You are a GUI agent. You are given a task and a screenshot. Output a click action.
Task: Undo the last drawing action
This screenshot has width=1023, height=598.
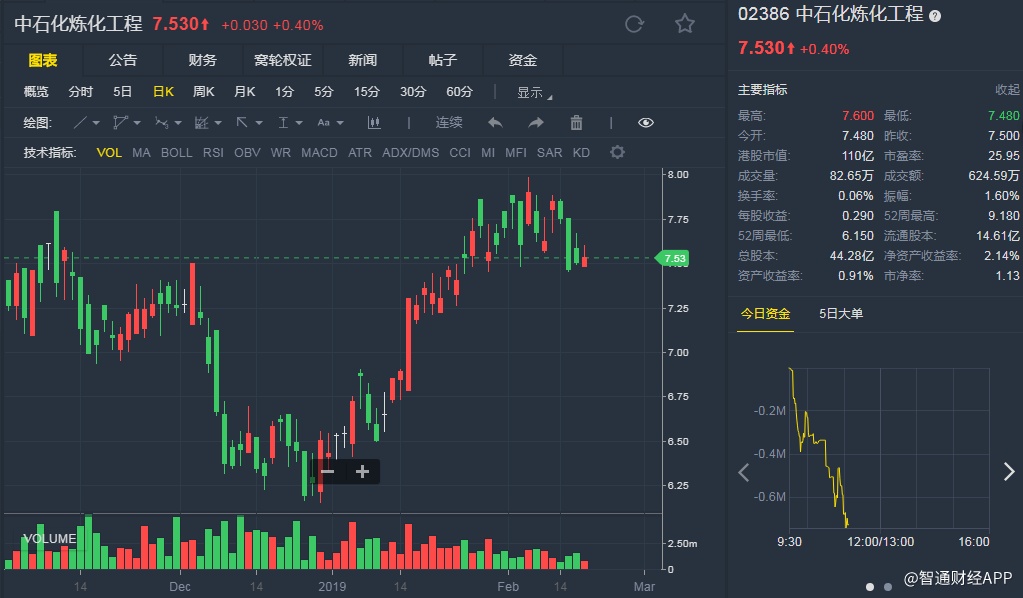[x=495, y=123]
